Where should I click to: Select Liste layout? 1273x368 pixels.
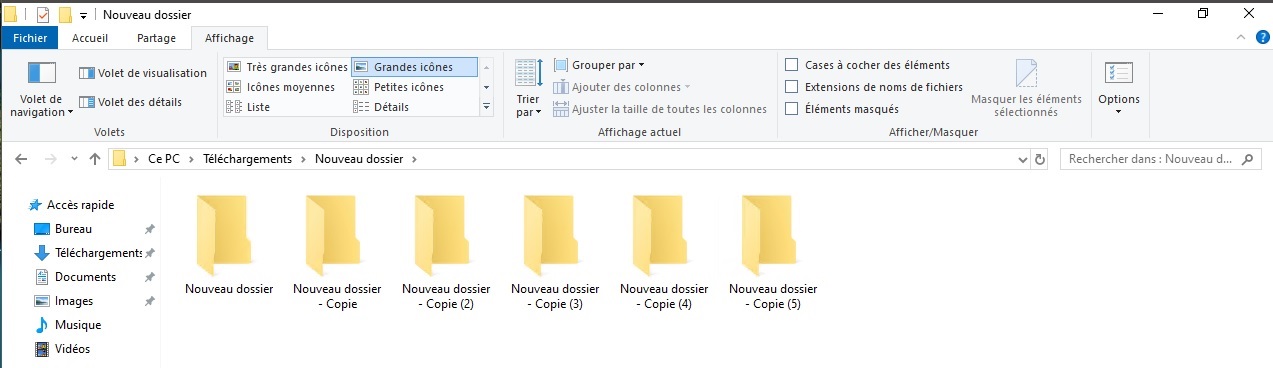tap(249, 107)
